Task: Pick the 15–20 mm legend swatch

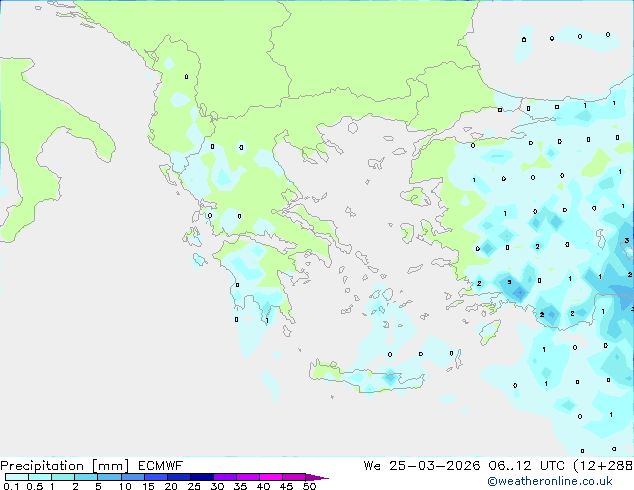Action: click(x=155, y=477)
